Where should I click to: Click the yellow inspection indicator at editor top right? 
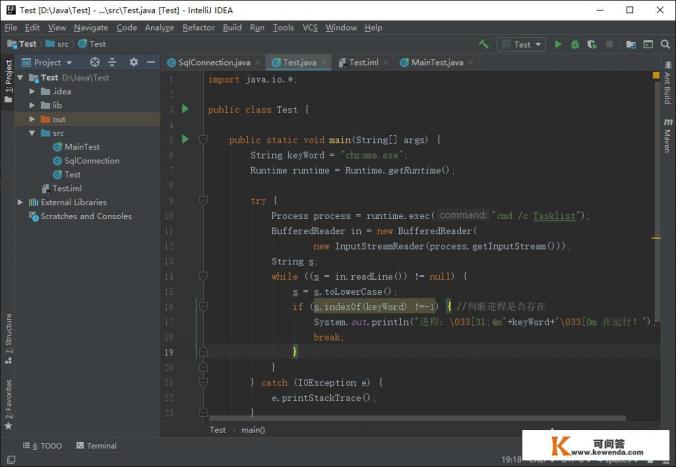tap(656, 75)
